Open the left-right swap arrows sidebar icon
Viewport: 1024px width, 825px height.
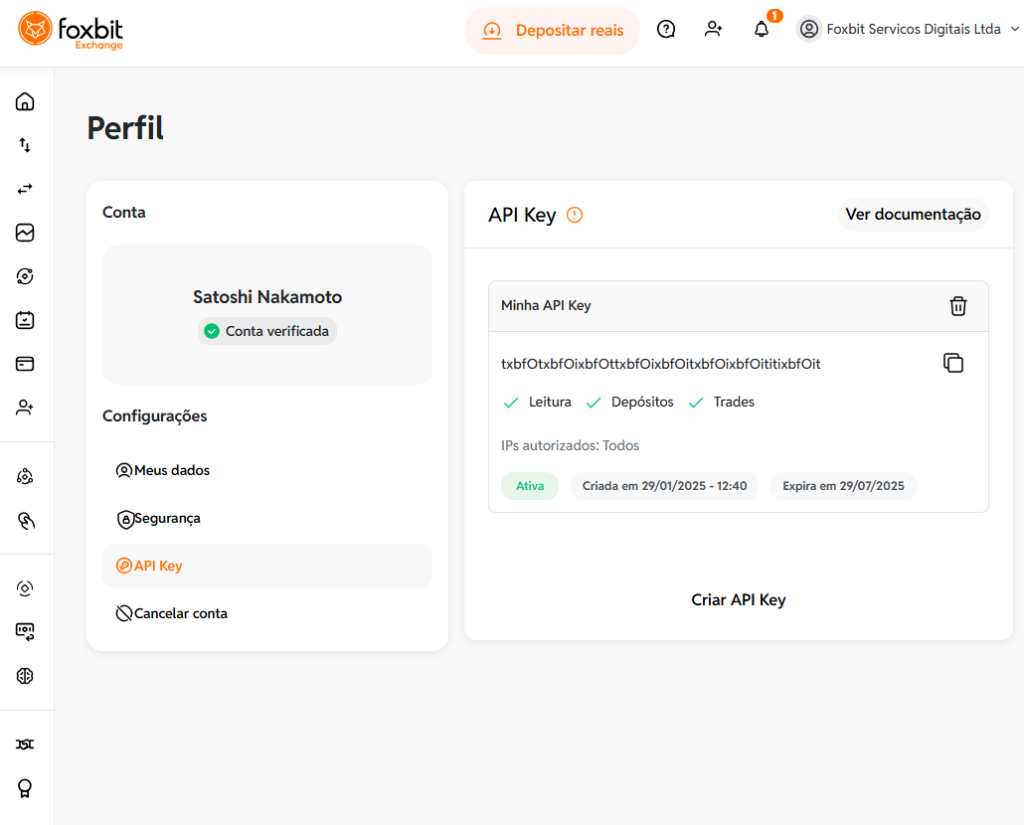coord(25,189)
